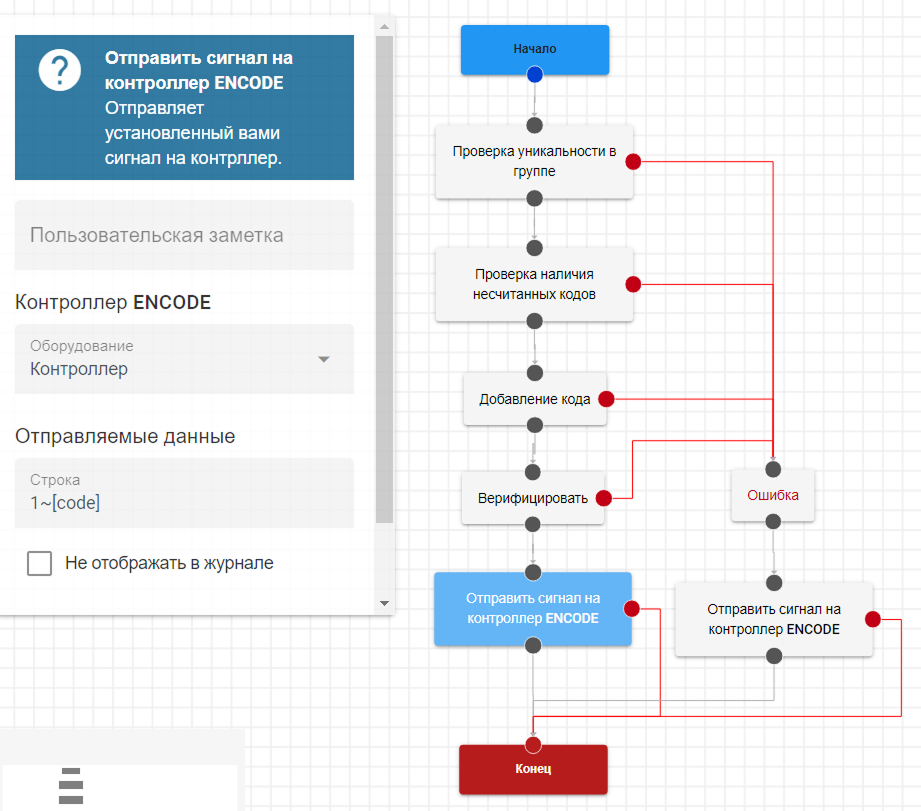Select the Конец end node
The width and height of the screenshot is (921, 811).
point(533,771)
